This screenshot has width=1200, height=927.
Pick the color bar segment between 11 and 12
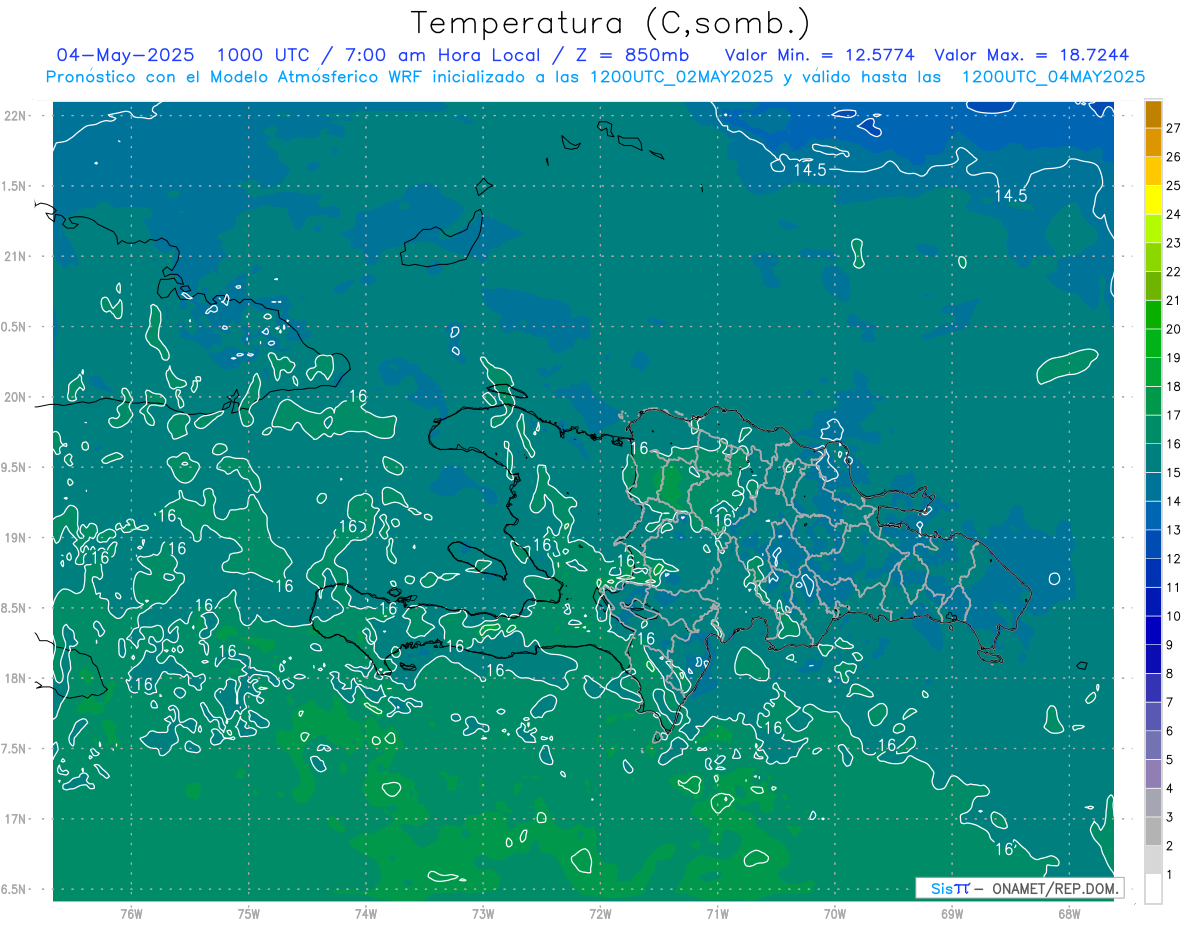[1153, 574]
